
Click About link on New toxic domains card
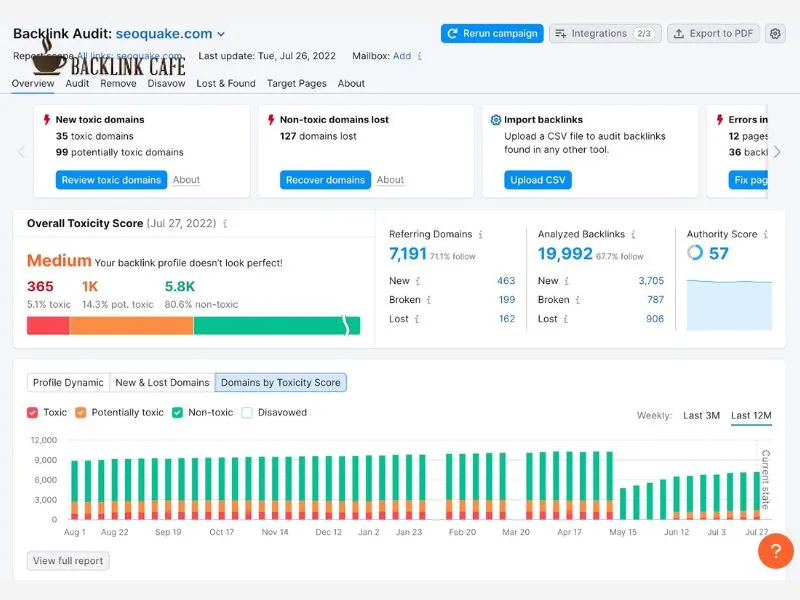pos(186,180)
